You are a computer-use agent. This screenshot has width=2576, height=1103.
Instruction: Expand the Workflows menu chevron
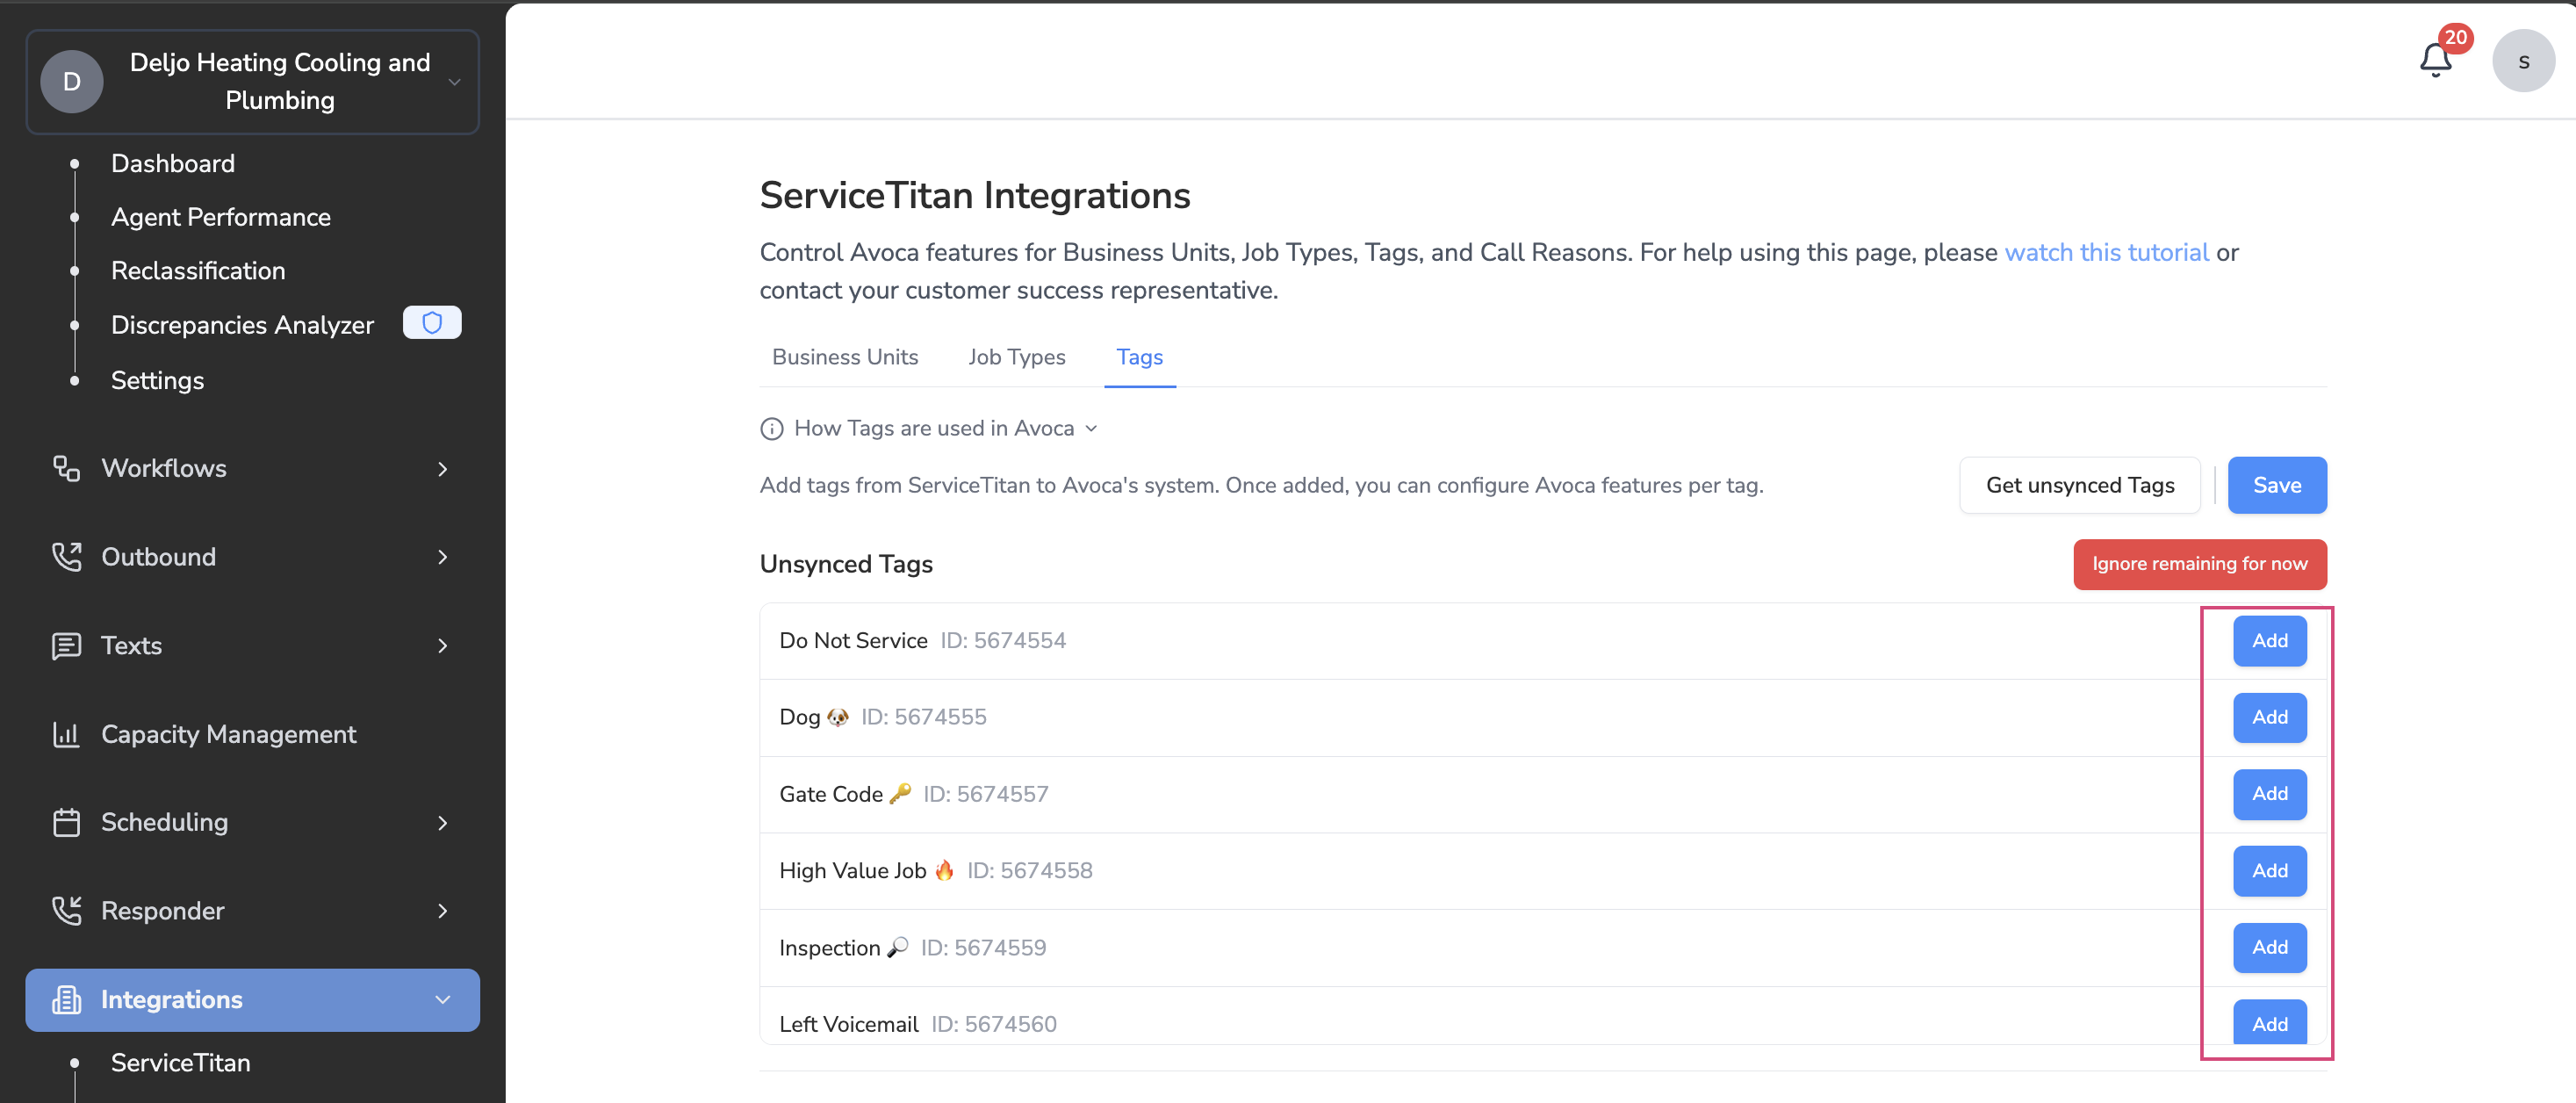click(x=442, y=469)
